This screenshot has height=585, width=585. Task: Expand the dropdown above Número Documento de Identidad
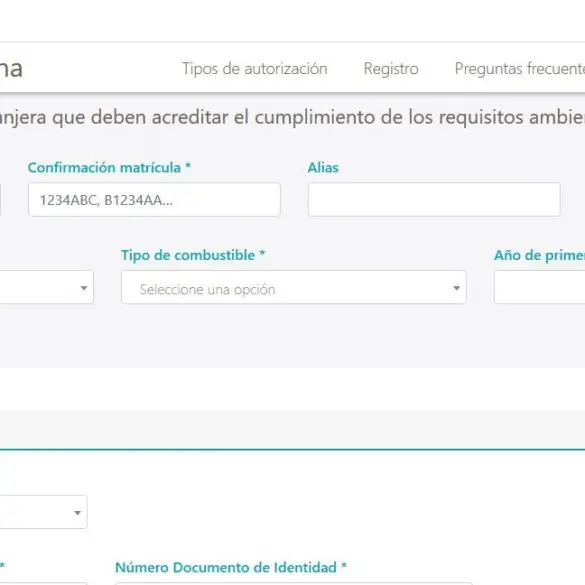click(44, 512)
